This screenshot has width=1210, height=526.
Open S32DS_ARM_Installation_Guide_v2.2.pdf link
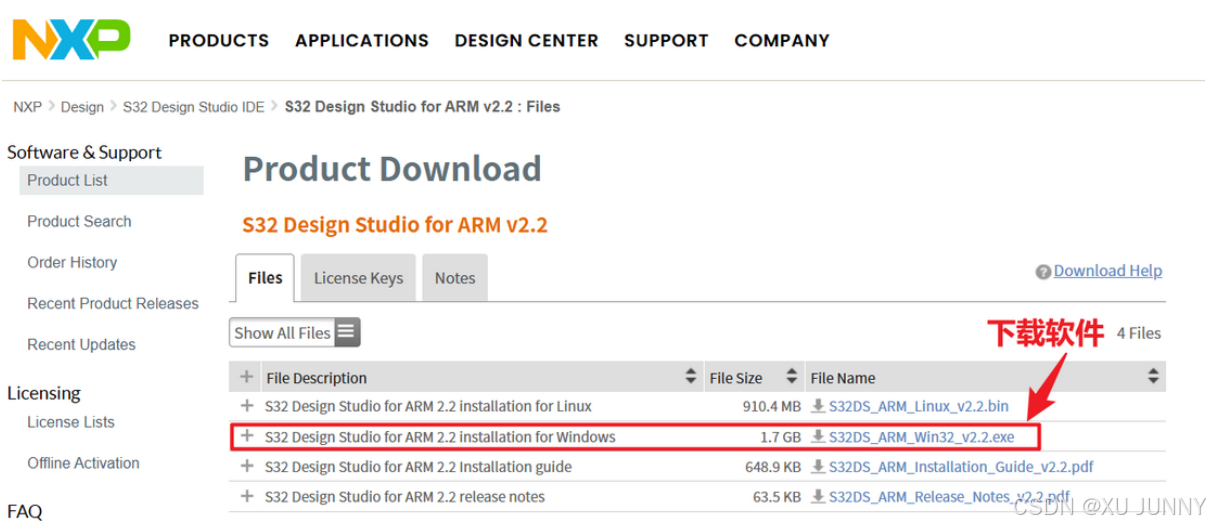click(961, 467)
